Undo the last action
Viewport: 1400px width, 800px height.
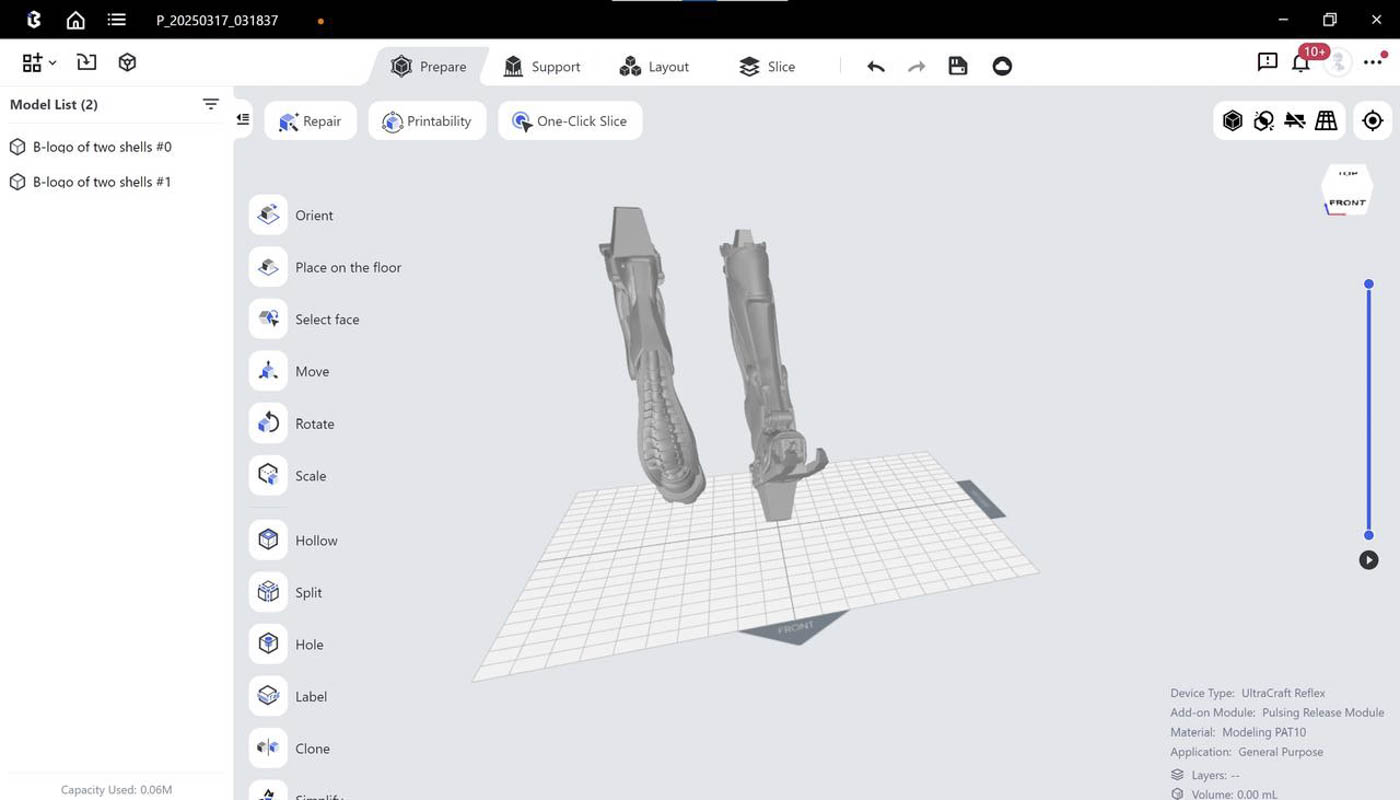pos(876,66)
